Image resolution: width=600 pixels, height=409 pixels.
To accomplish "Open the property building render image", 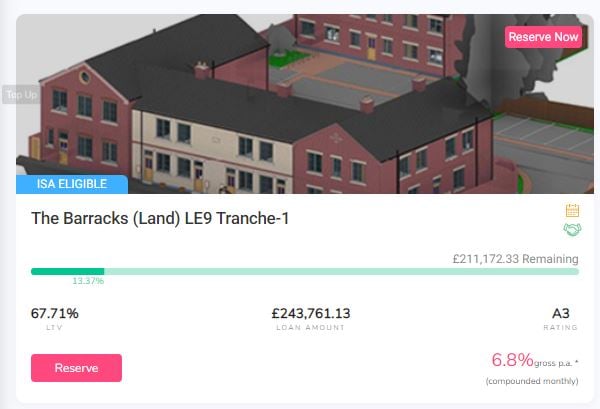I will click(305, 104).
